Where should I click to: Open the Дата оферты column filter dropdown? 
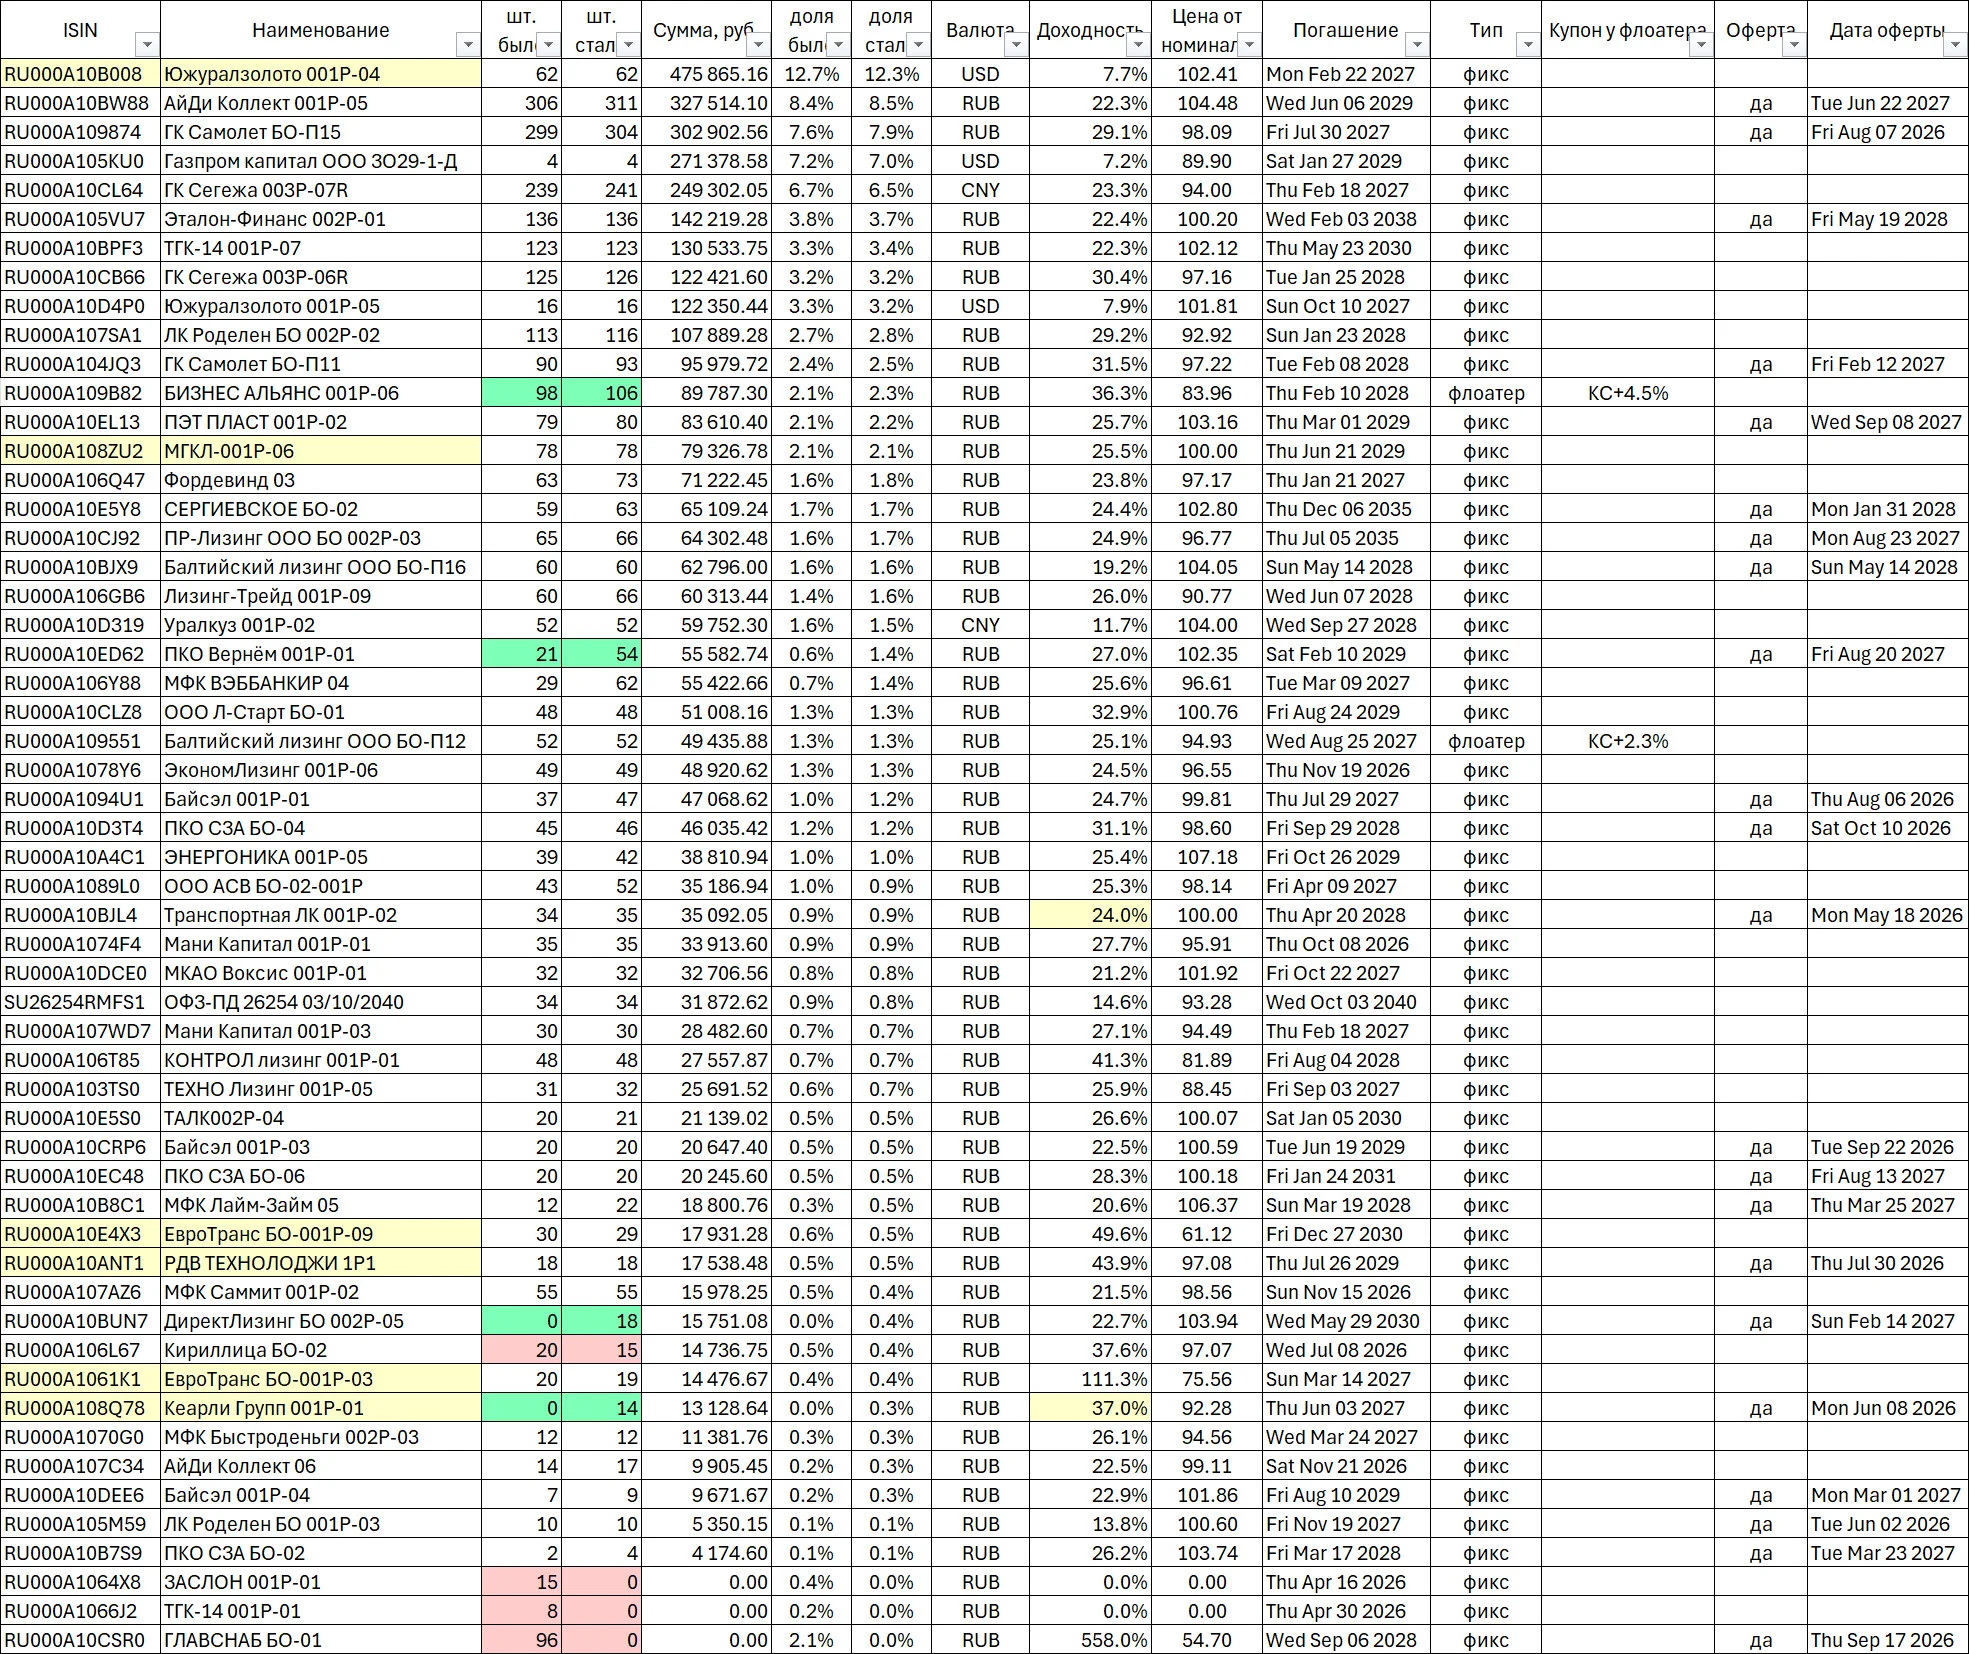pyautogui.click(x=1956, y=45)
